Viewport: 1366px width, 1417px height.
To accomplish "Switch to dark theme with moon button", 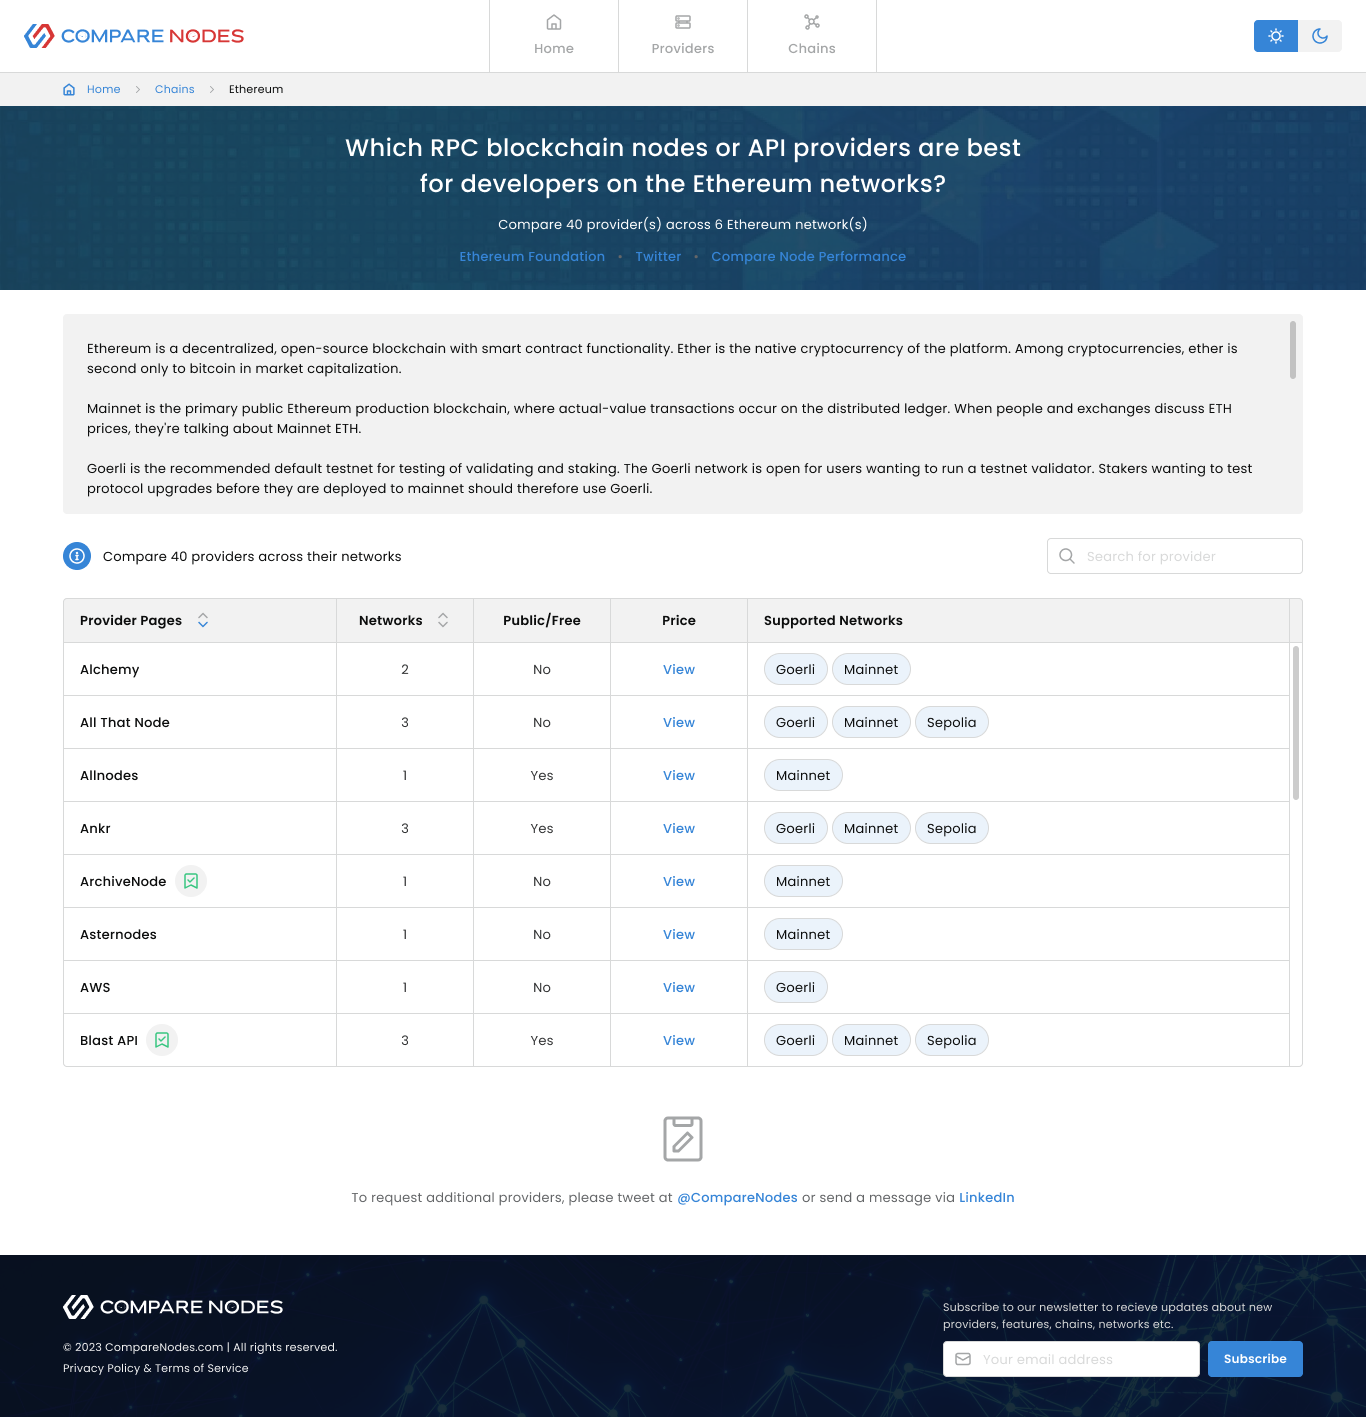I will pos(1320,36).
